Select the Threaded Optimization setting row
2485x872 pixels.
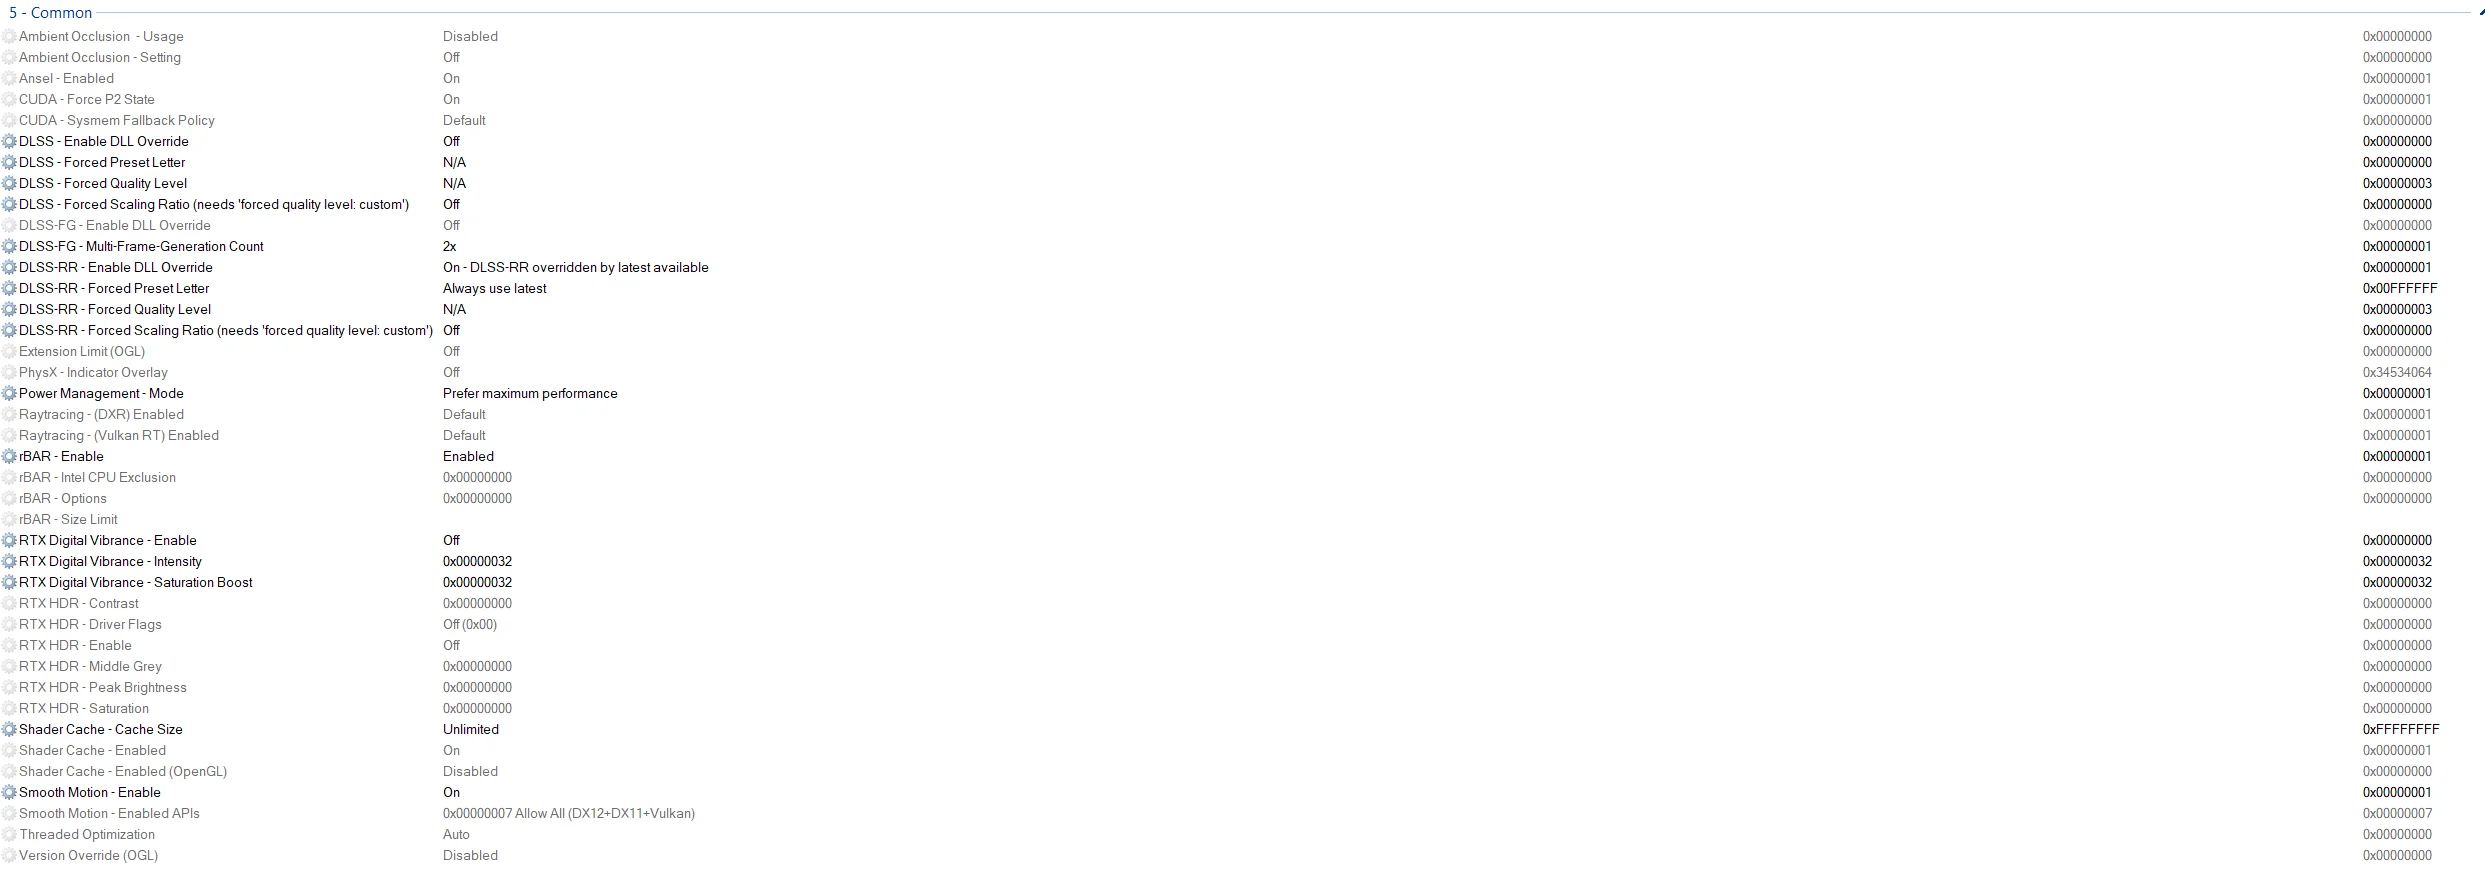pos(87,835)
